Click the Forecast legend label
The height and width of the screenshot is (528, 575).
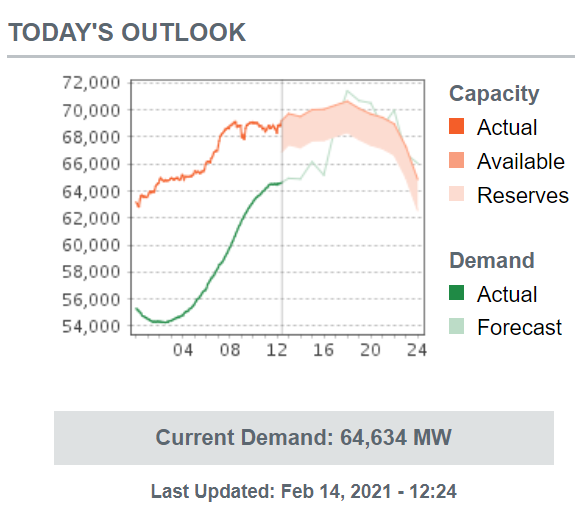click(x=519, y=327)
